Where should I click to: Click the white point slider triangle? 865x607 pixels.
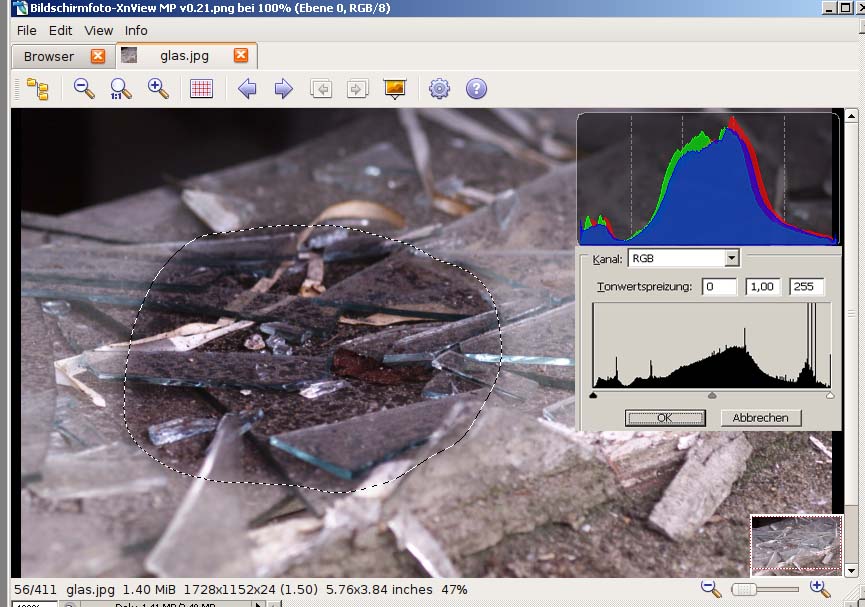click(830, 395)
